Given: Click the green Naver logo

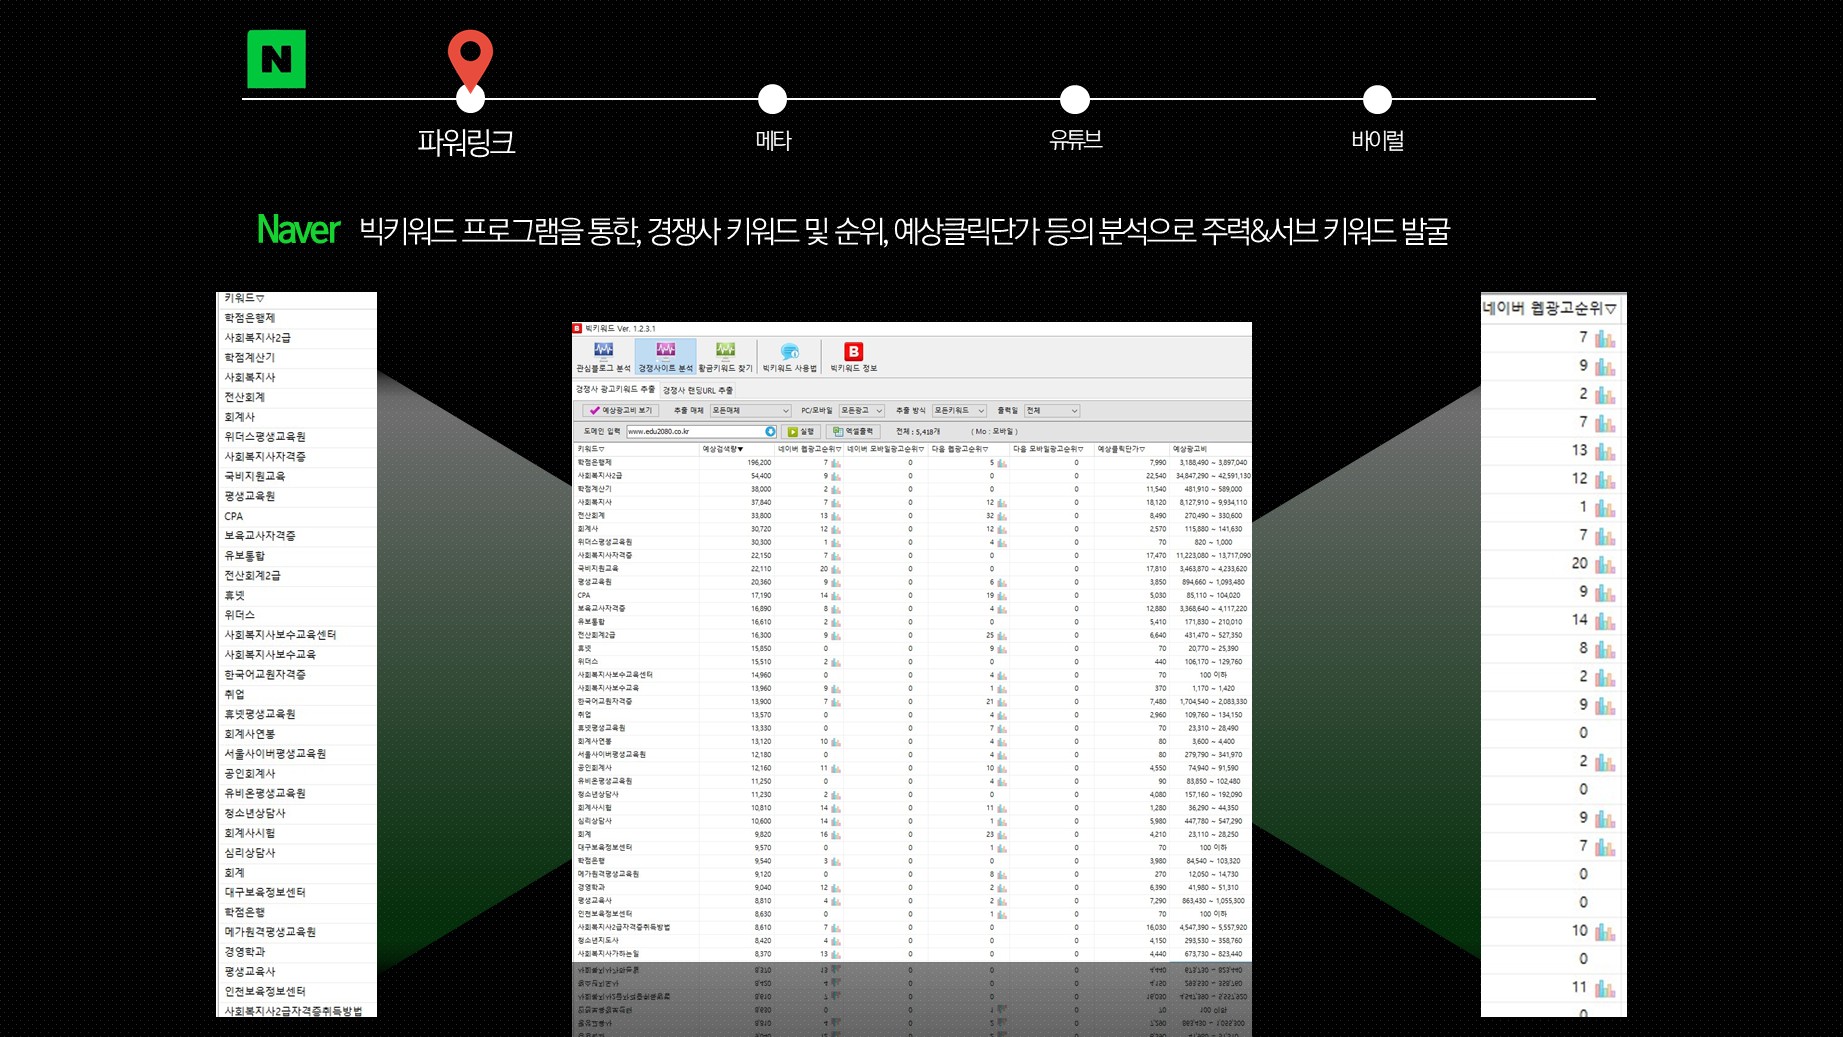Looking at the screenshot, I should pyautogui.click(x=276, y=59).
